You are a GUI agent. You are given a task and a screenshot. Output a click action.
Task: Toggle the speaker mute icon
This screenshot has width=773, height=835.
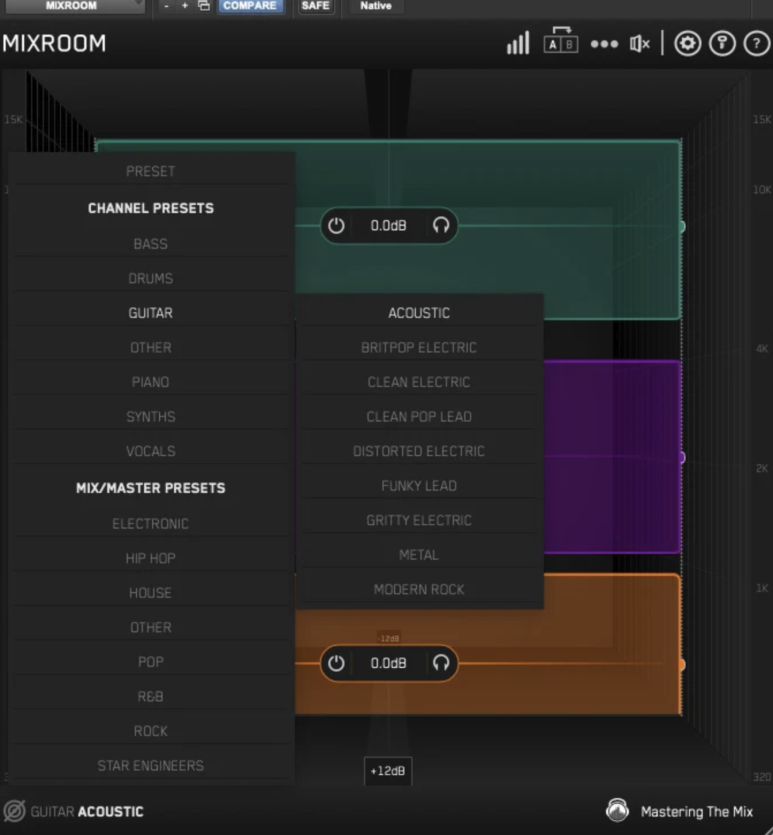(x=639, y=44)
